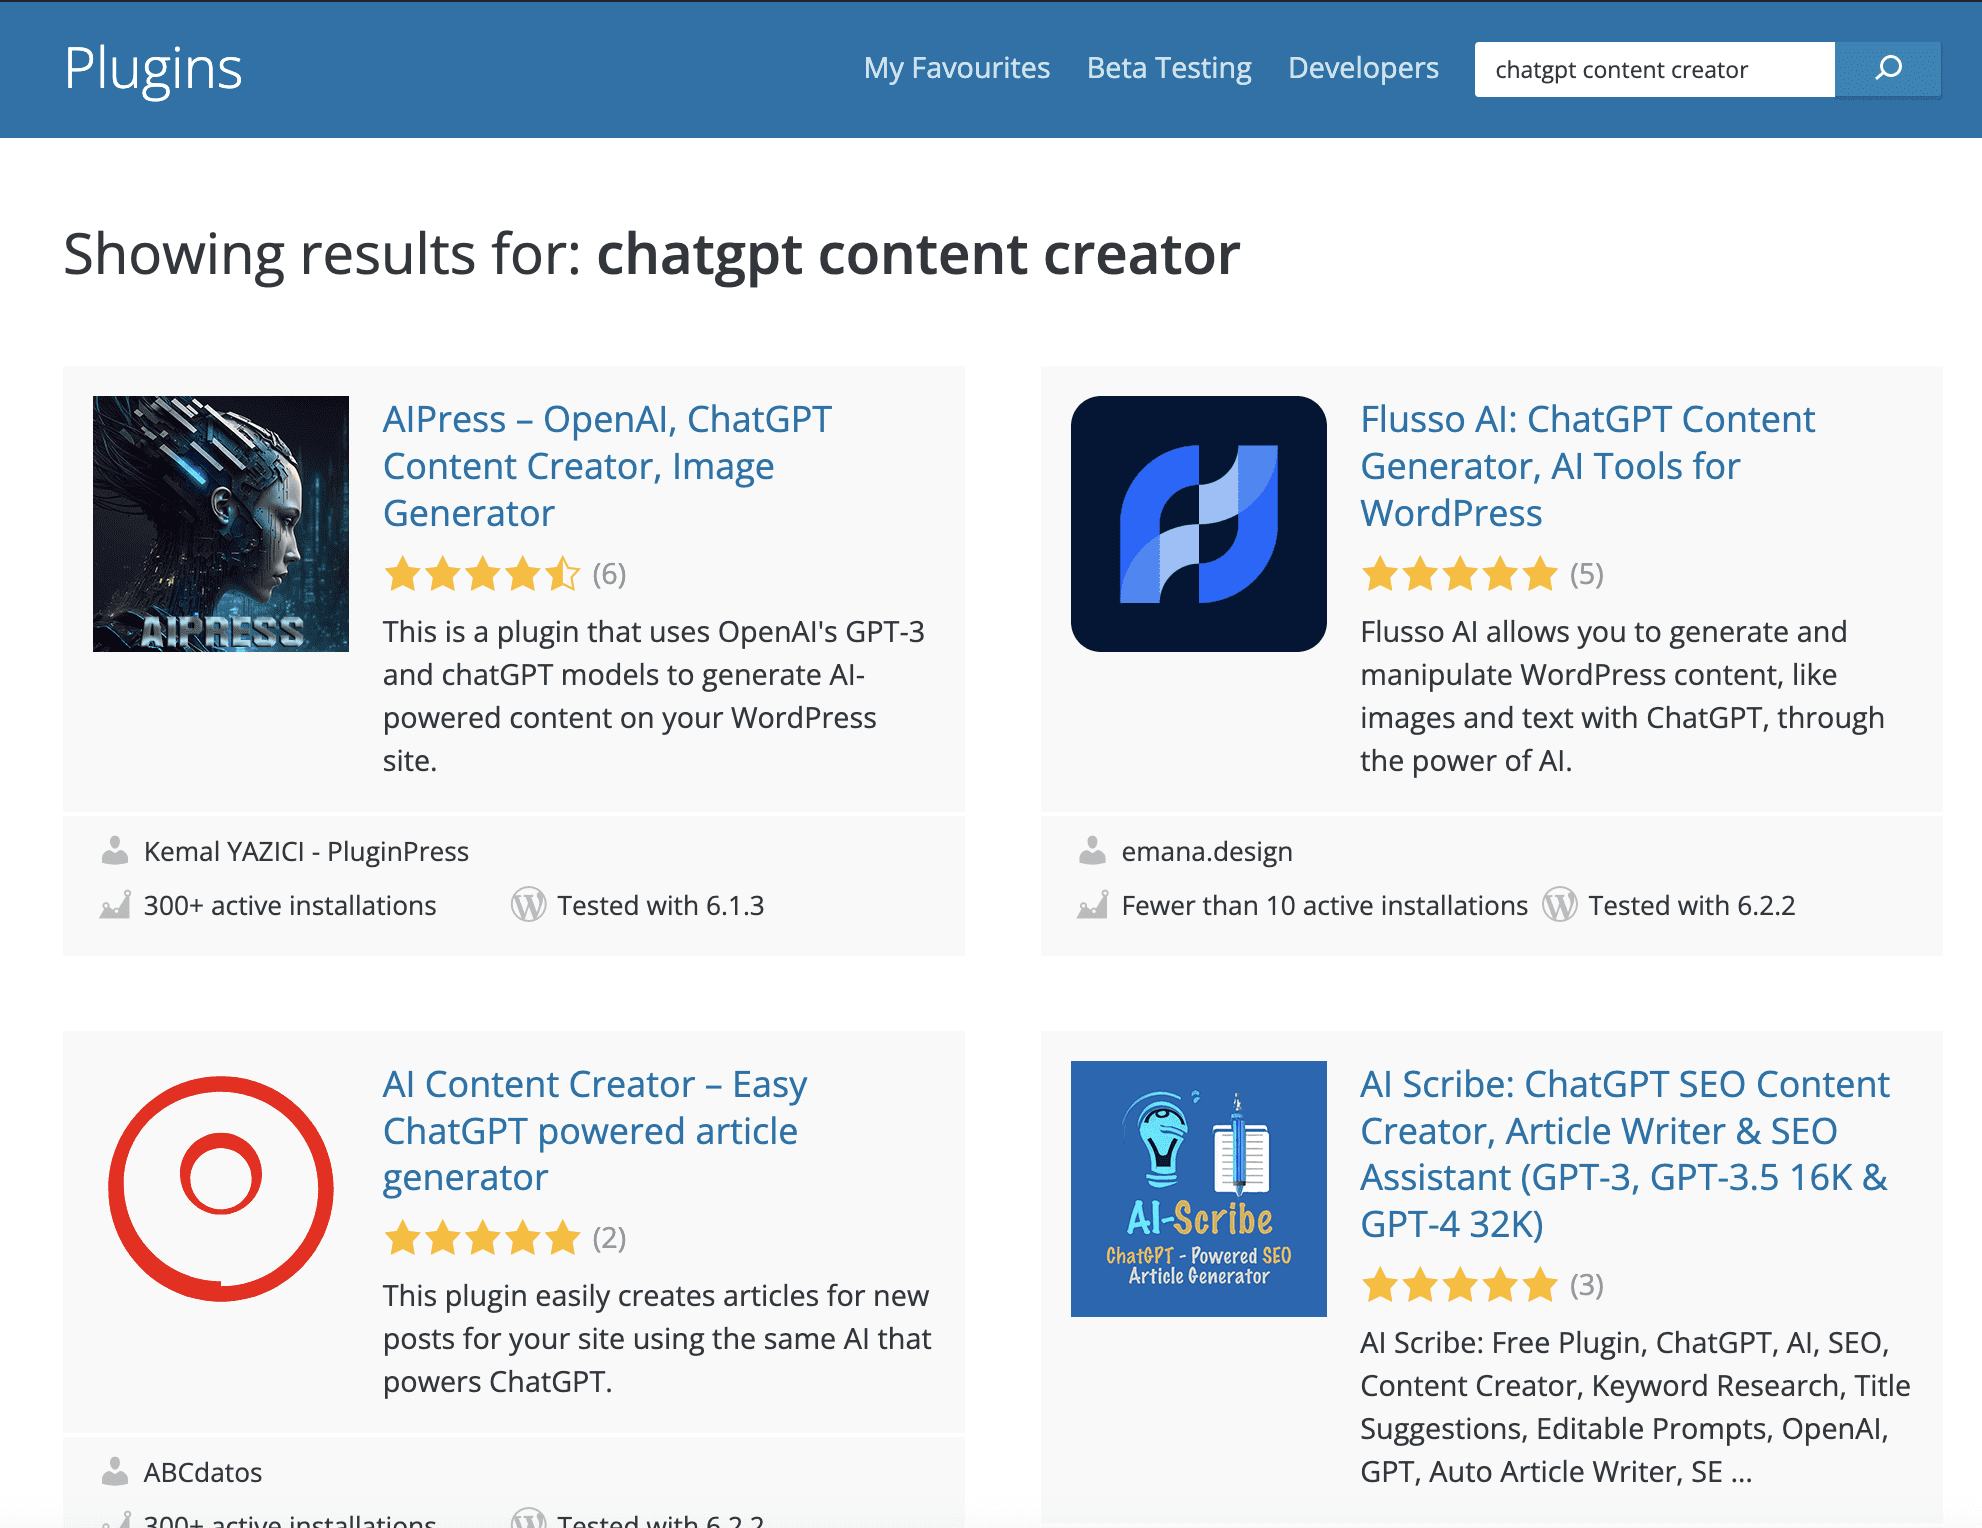1982x1528 pixels.
Task: Open Flusso AI: ChatGPT Content Generator
Action: coord(1588,465)
